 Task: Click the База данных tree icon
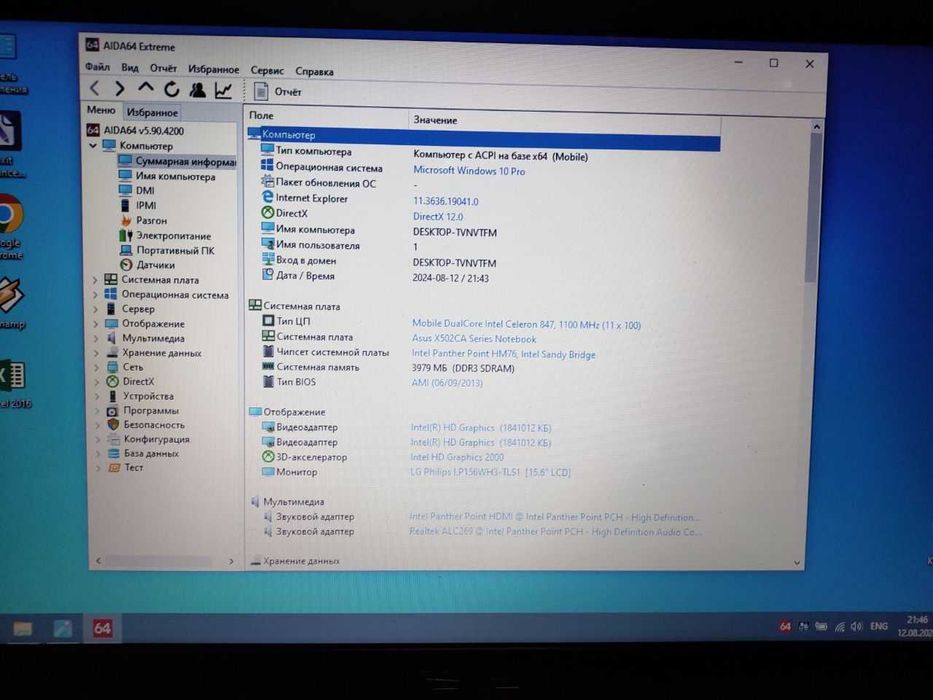coord(114,454)
